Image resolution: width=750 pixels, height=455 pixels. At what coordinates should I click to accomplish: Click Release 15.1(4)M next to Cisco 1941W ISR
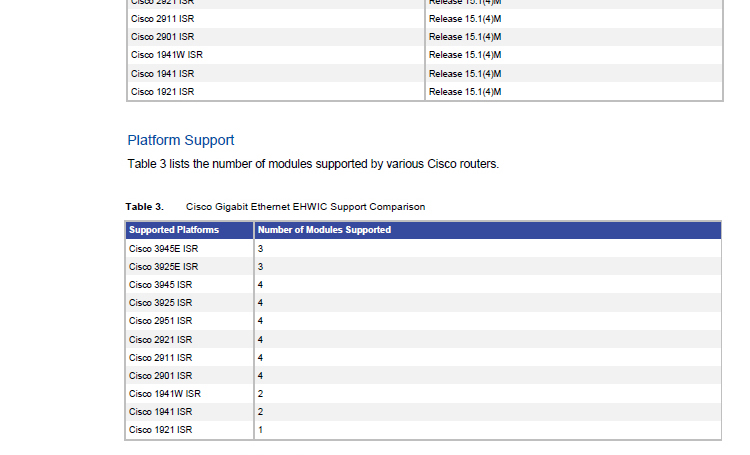[465, 55]
